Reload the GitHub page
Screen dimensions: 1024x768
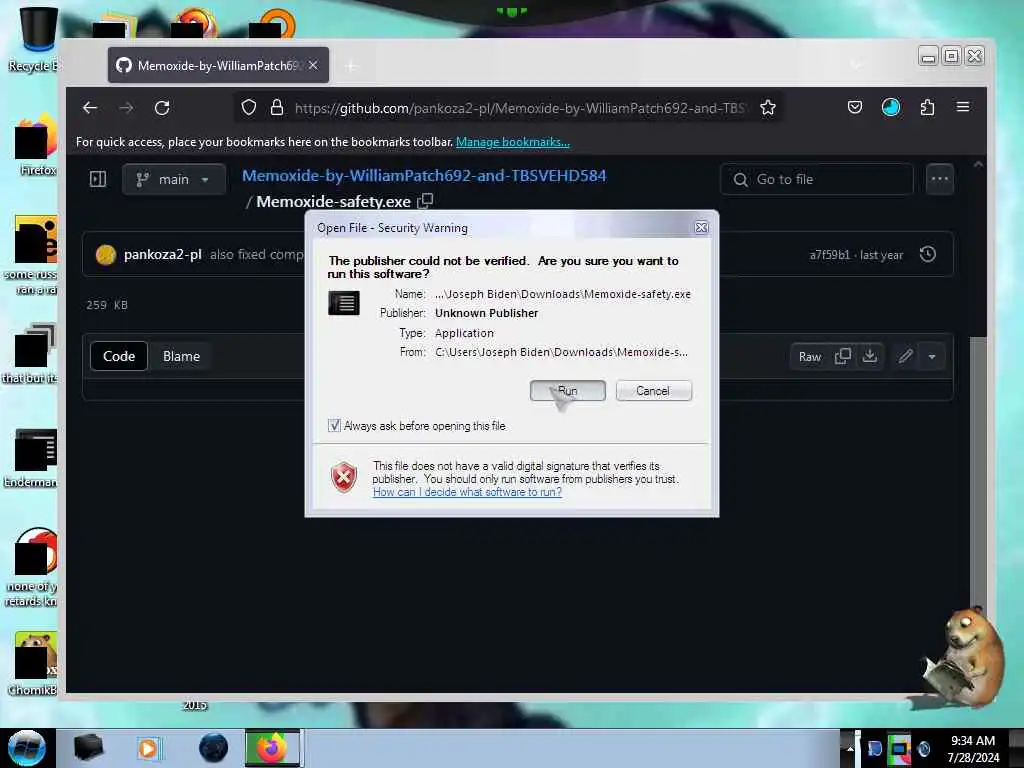(x=162, y=108)
